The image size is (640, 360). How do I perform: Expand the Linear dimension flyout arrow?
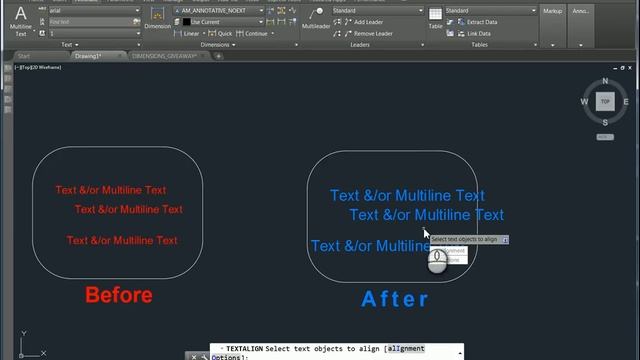click(x=204, y=33)
